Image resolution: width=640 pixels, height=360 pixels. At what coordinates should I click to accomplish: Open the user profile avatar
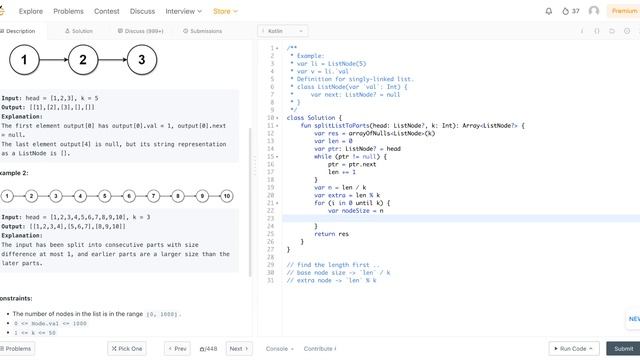click(x=594, y=11)
